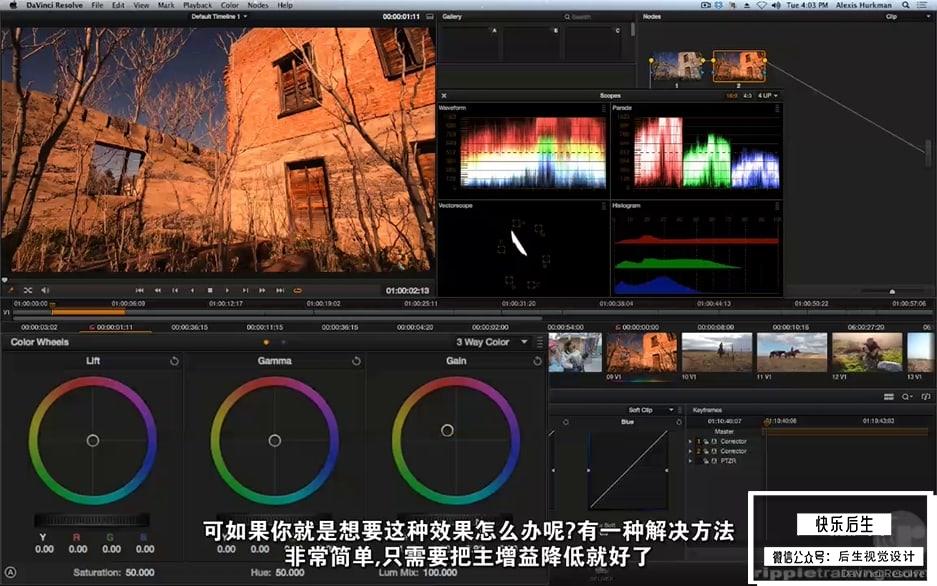Select clip thumbnail 11 V1

tap(792, 352)
